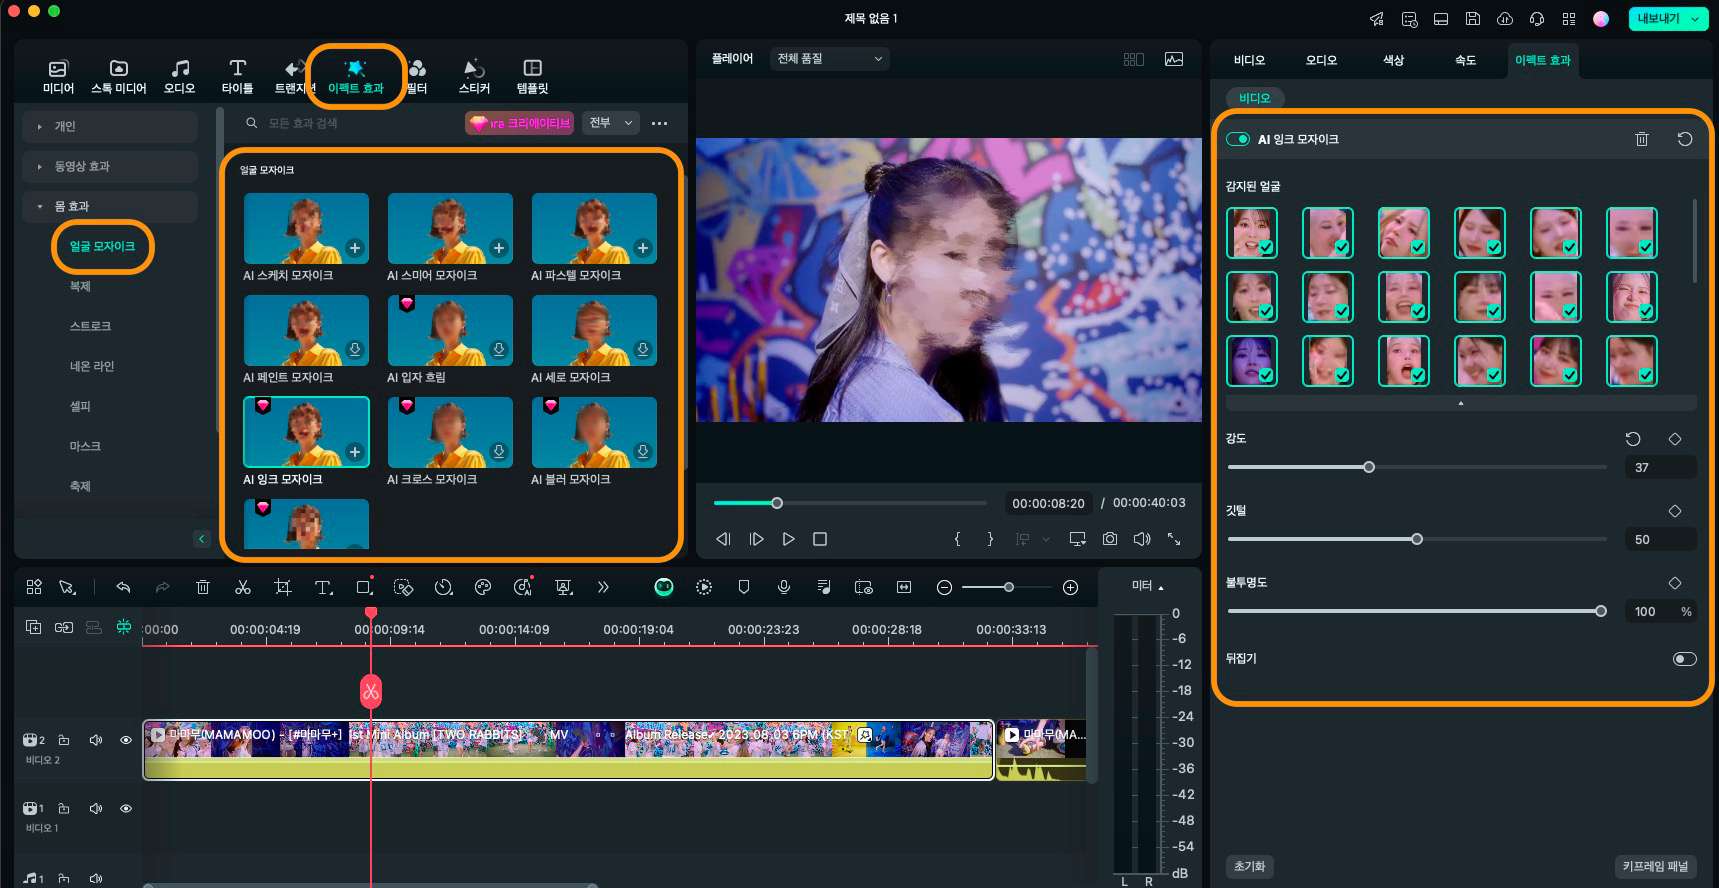
Task: Select the crop tool in timeline toolbar
Action: click(283, 587)
